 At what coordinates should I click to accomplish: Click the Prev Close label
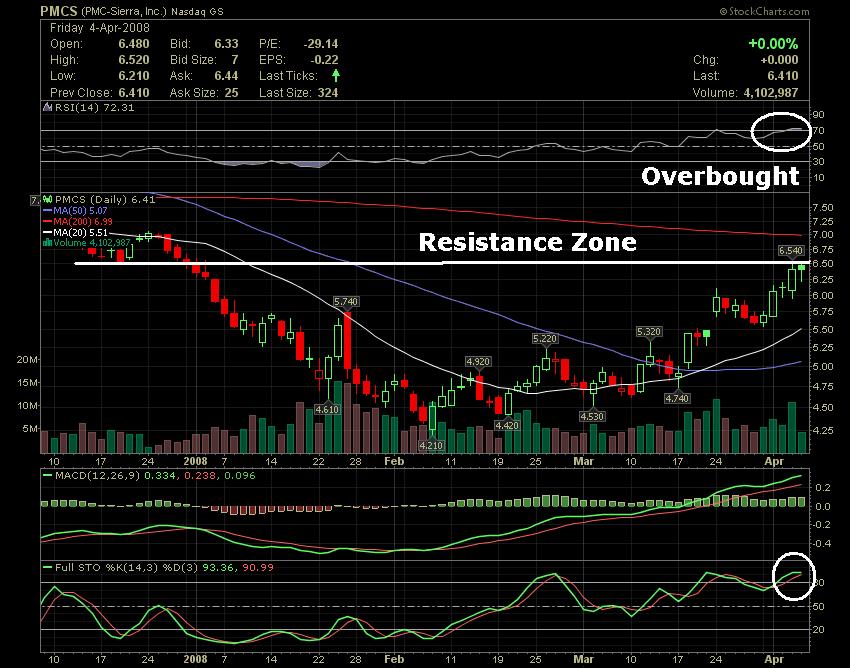81,92
